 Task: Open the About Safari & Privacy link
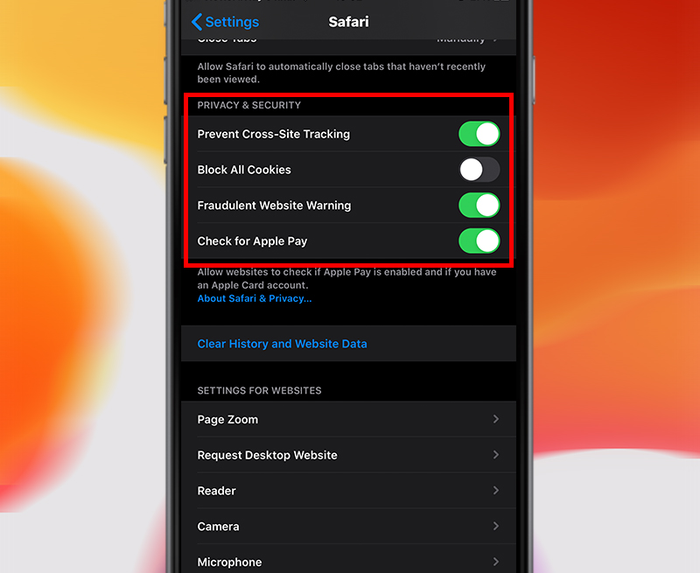tap(254, 299)
